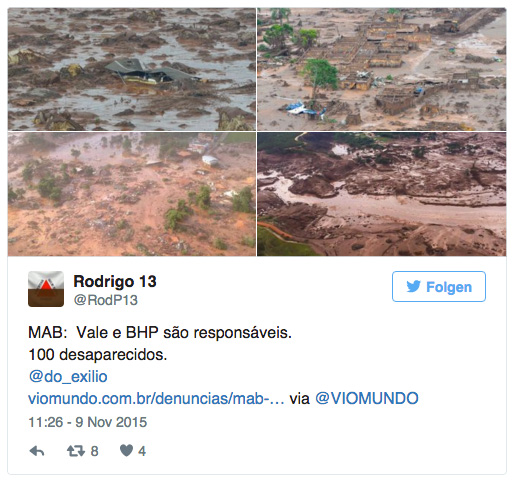Open the misty hillside mud photo

132,194
